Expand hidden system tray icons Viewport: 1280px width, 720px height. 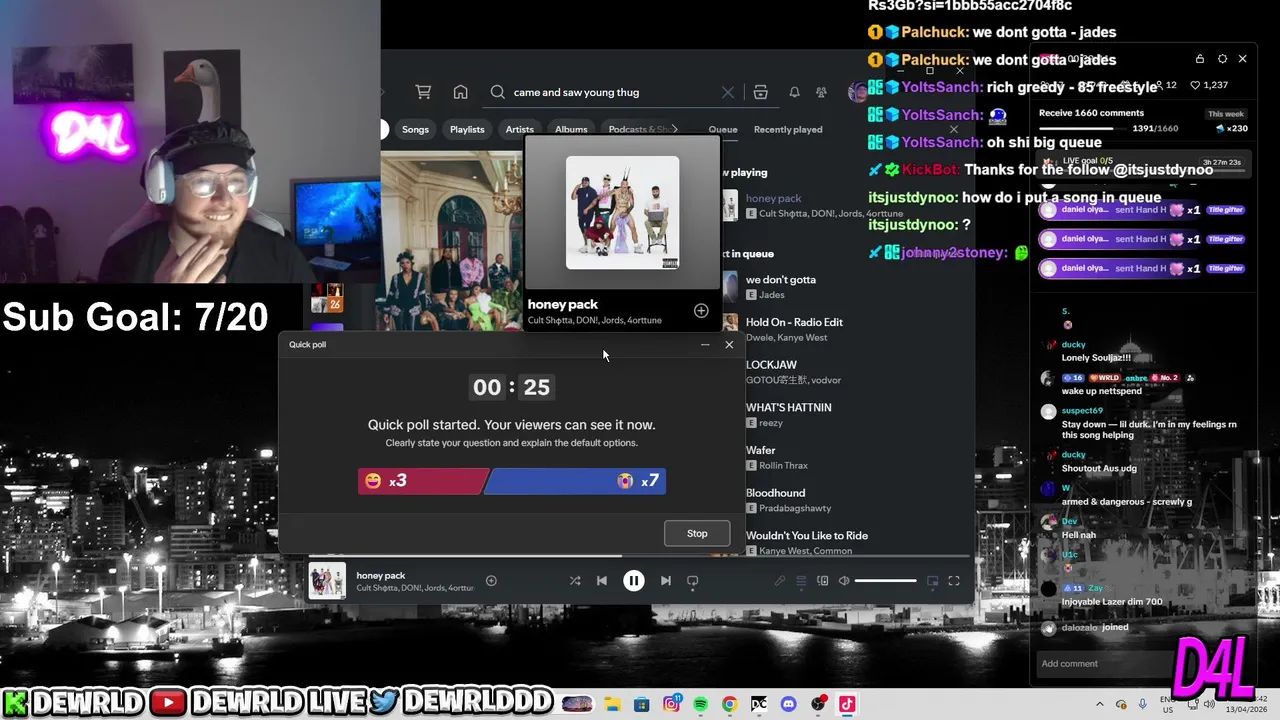[1100, 704]
